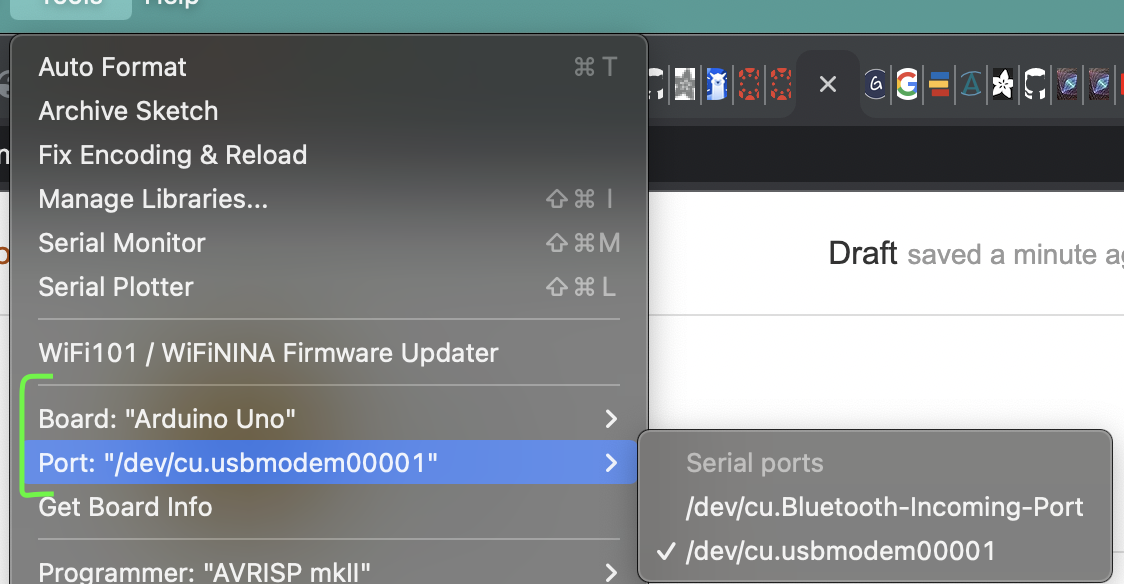This screenshot has width=1124, height=584.
Task: Expand the Port submenu arrow
Action: tap(611, 463)
